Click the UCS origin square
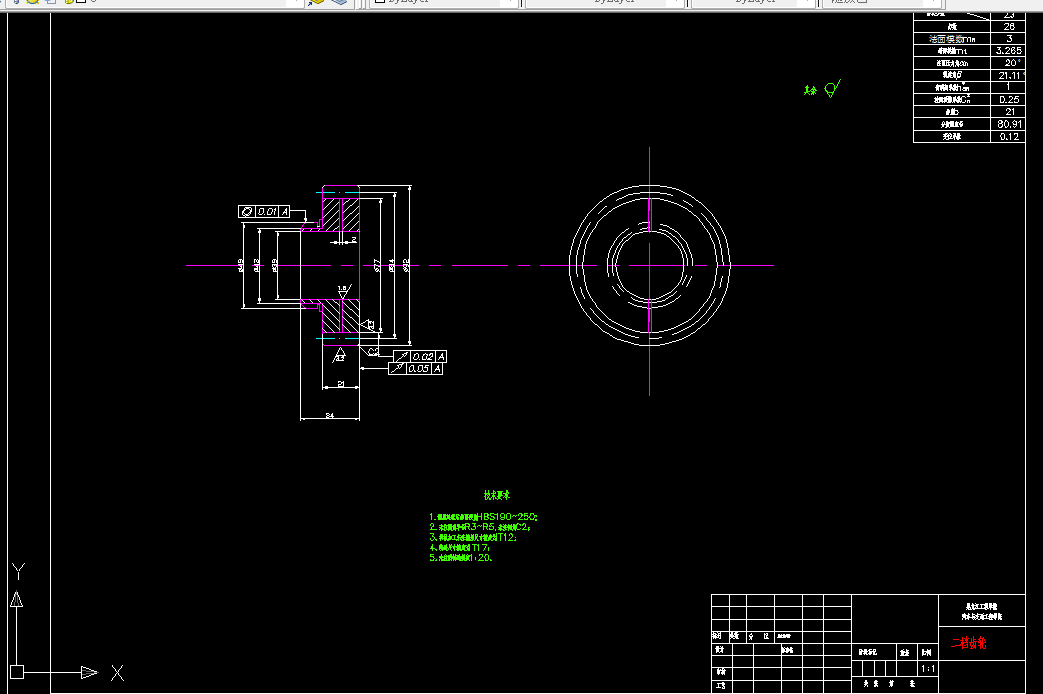Screen dimensions: 1043x694 pyautogui.click(x=17, y=672)
